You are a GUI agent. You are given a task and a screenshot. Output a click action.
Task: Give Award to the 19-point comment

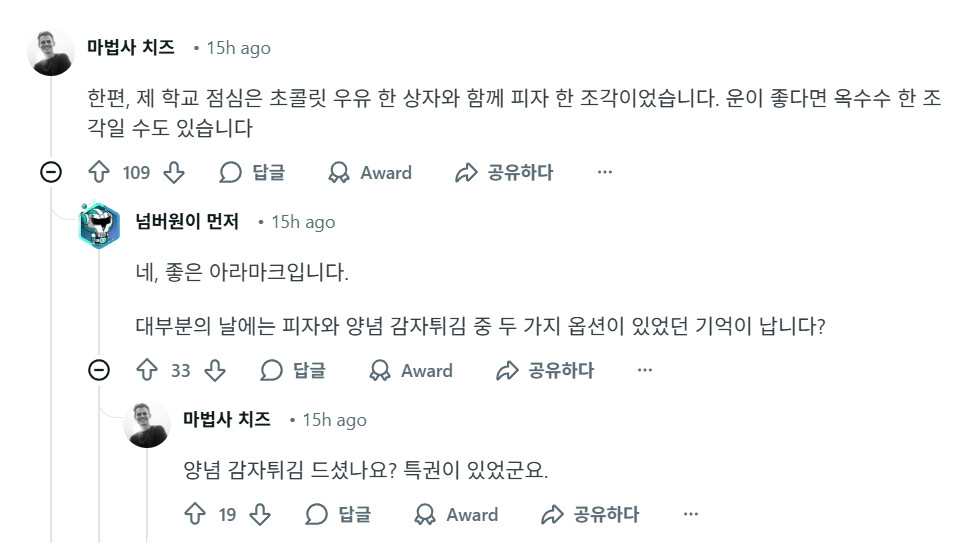coord(456,515)
